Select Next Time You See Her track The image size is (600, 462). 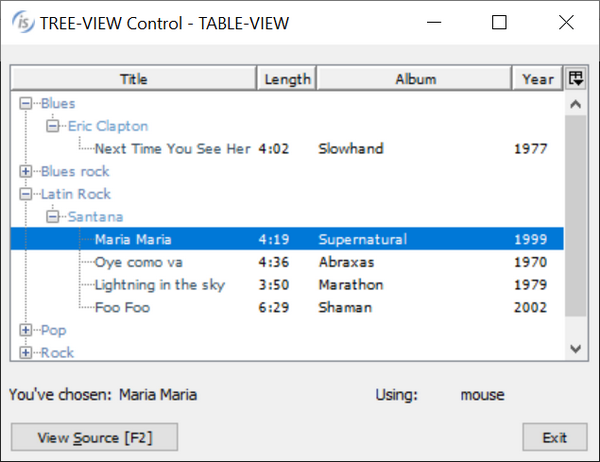172,149
